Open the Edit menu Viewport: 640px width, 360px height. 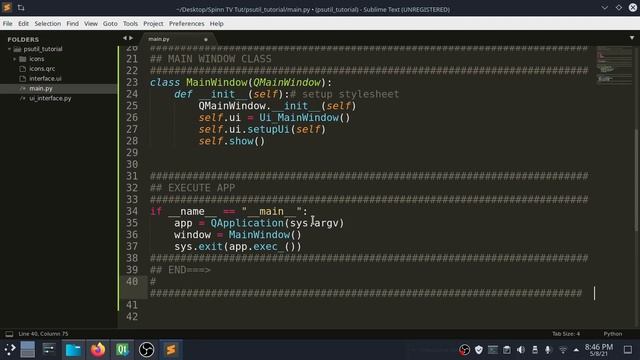[23, 24]
